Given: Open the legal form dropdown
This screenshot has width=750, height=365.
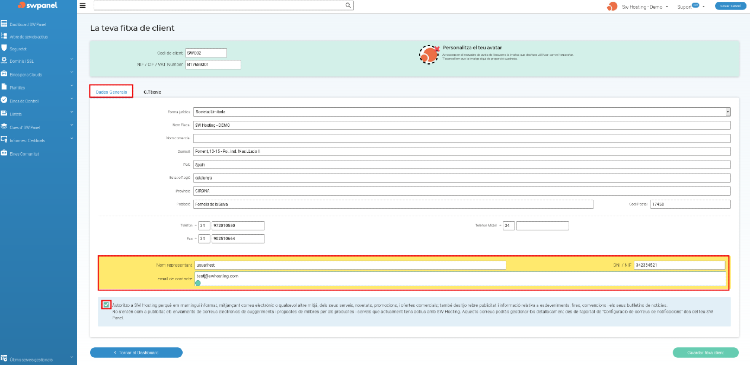Looking at the screenshot, I should (462, 111).
